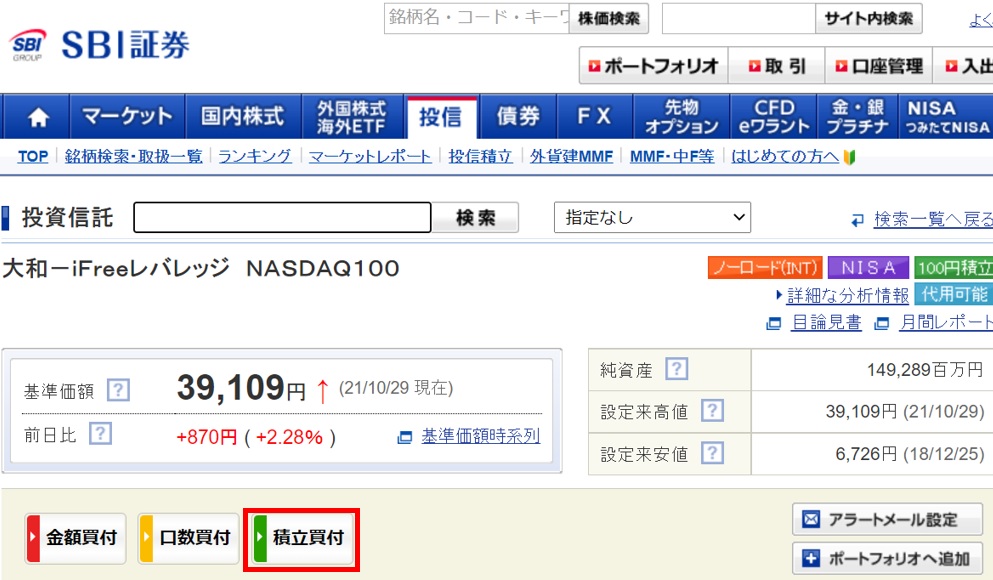The width and height of the screenshot is (993, 580).
Task: Click the 100円積立 green badge
Action: pos(954,268)
